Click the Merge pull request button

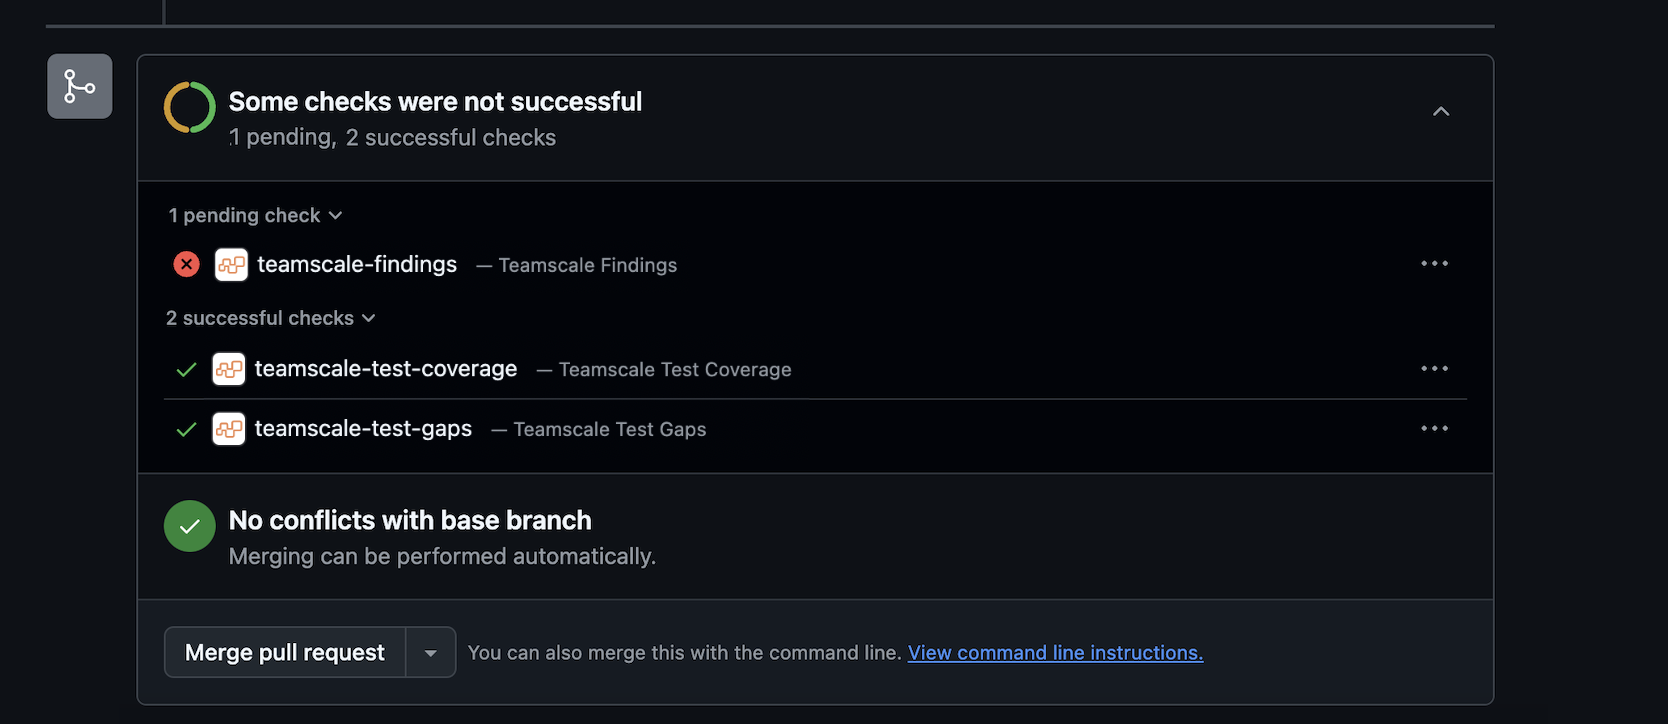(x=285, y=653)
